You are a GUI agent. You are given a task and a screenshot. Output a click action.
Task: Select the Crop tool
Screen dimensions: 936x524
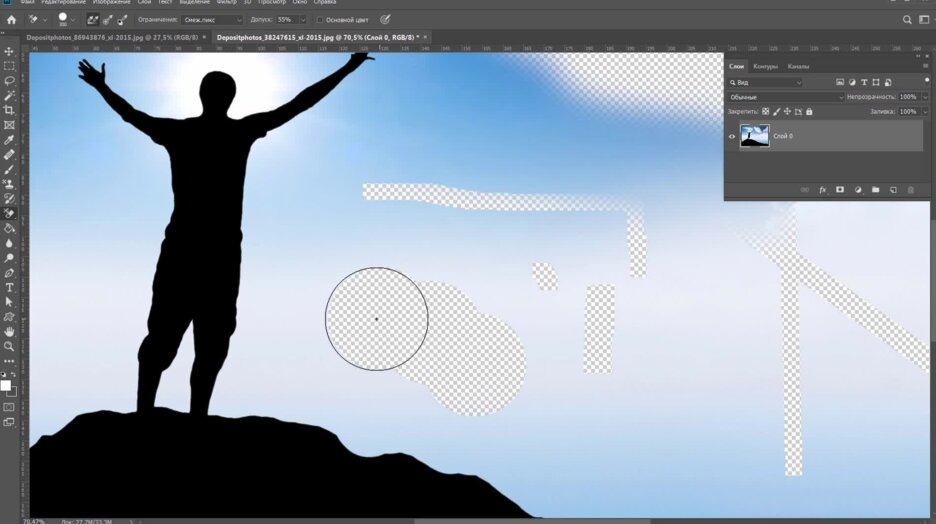click(x=9, y=110)
